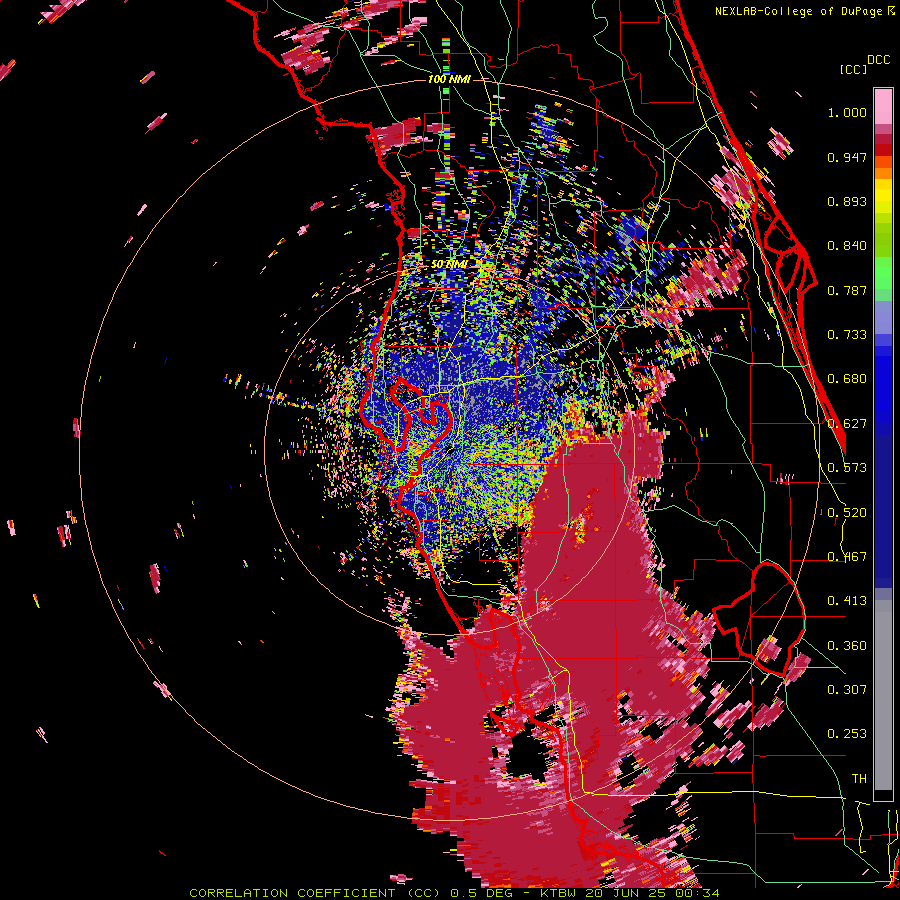The height and width of the screenshot is (900, 900).
Task: Click the 0.893 color scale value
Action: (x=847, y=201)
